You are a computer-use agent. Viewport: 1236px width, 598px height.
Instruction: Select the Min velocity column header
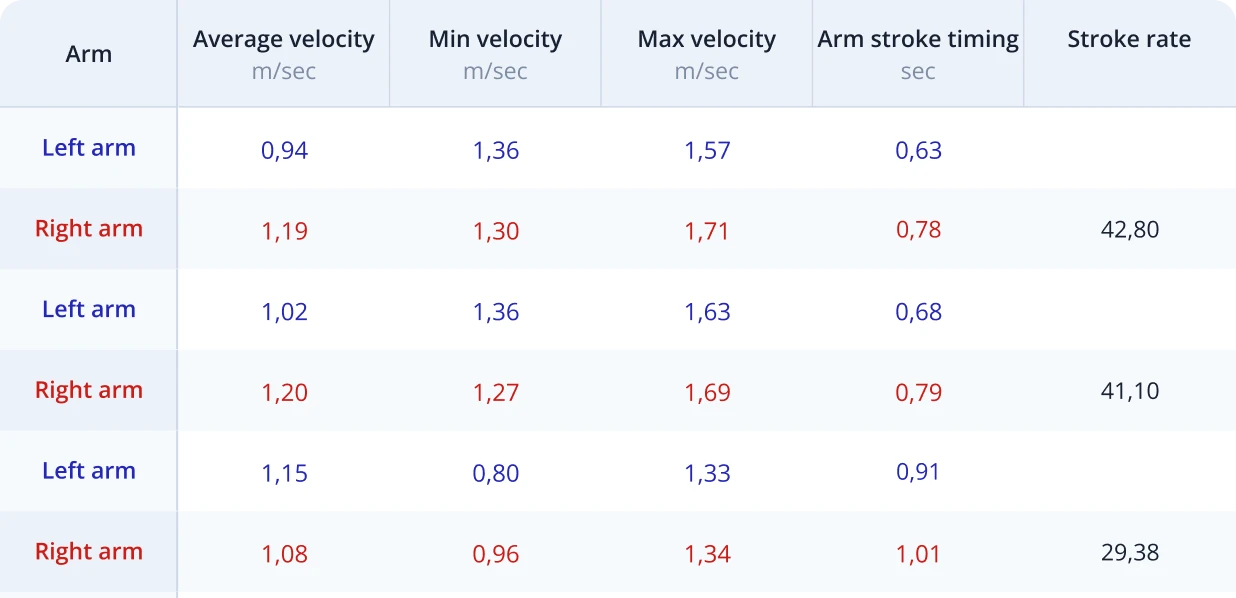coord(495,40)
